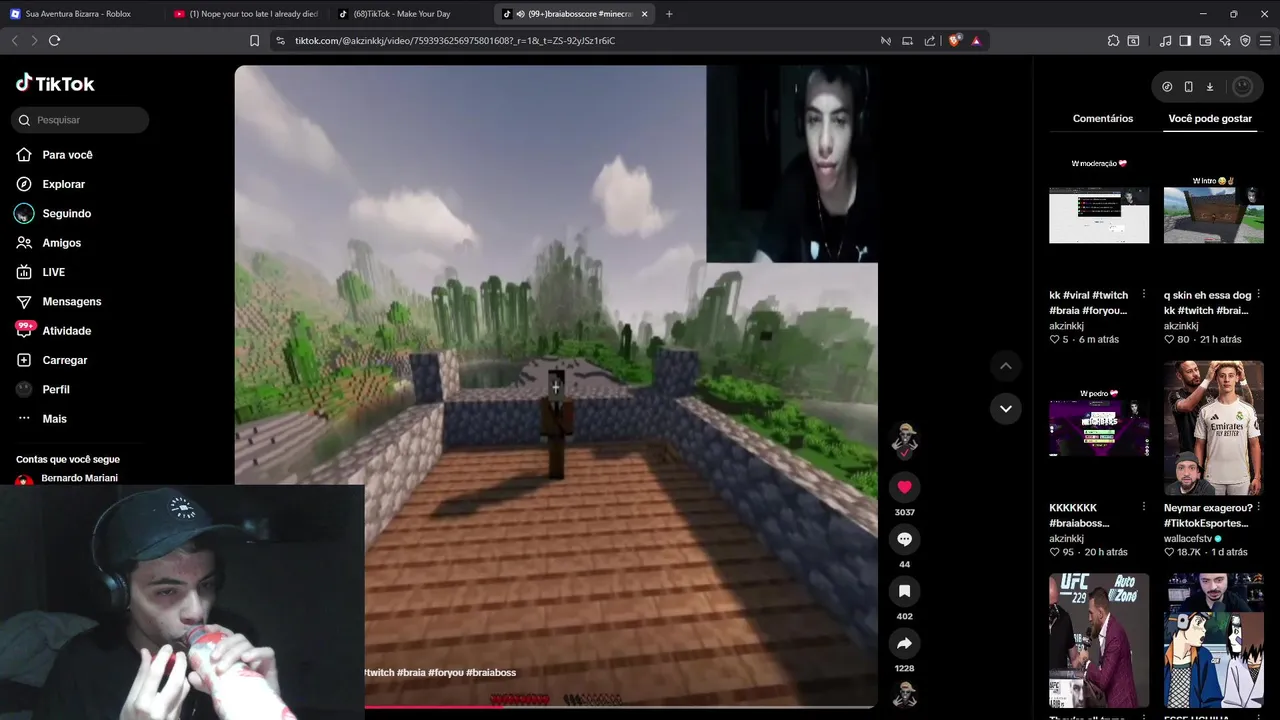
Task: Share the video via the arrow icon
Action: (x=904, y=643)
